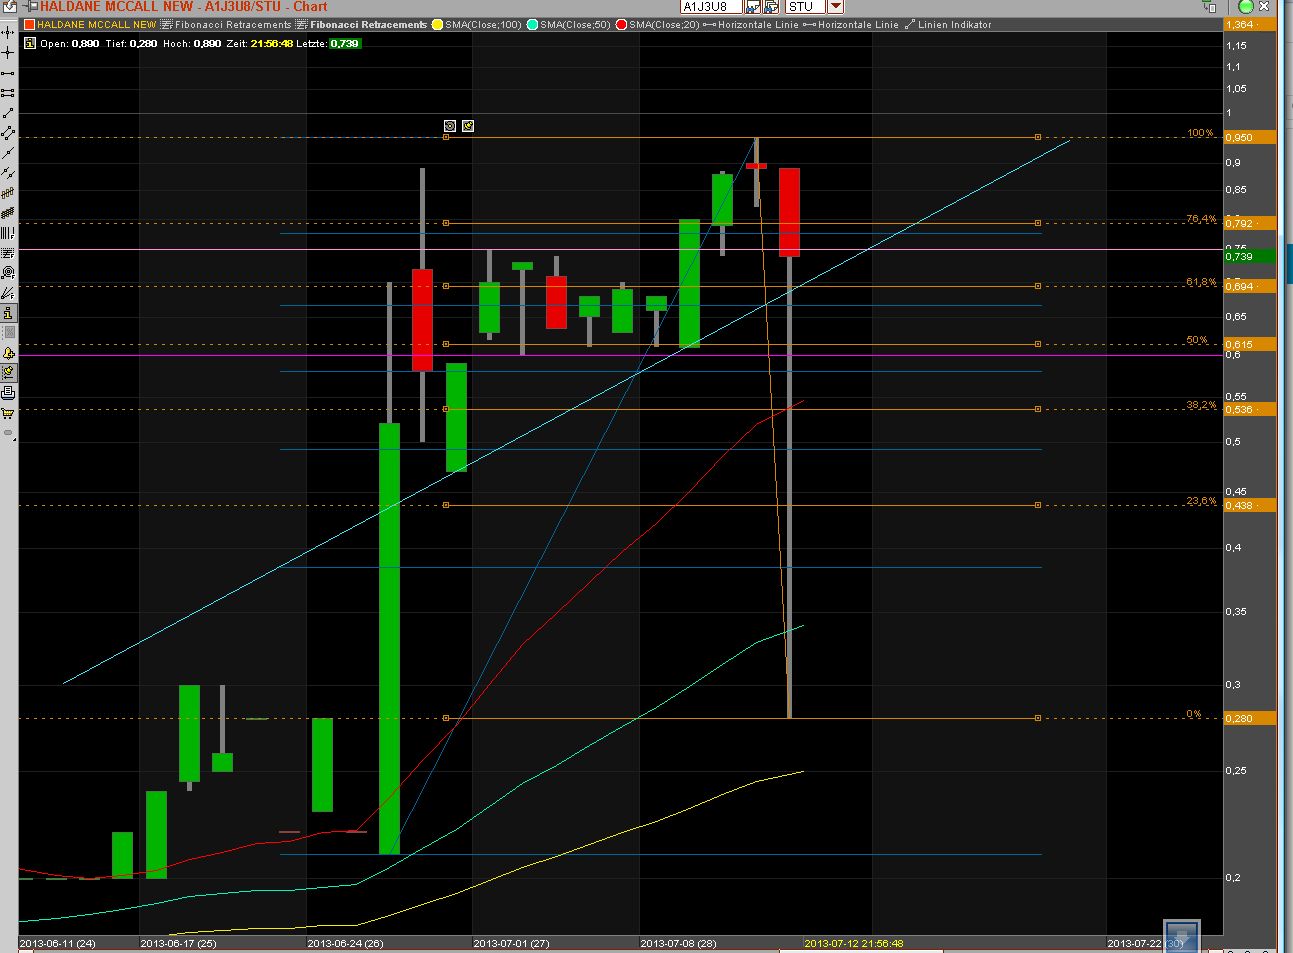Open the alarm bell tool
The height and width of the screenshot is (953, 1293).
8,353
